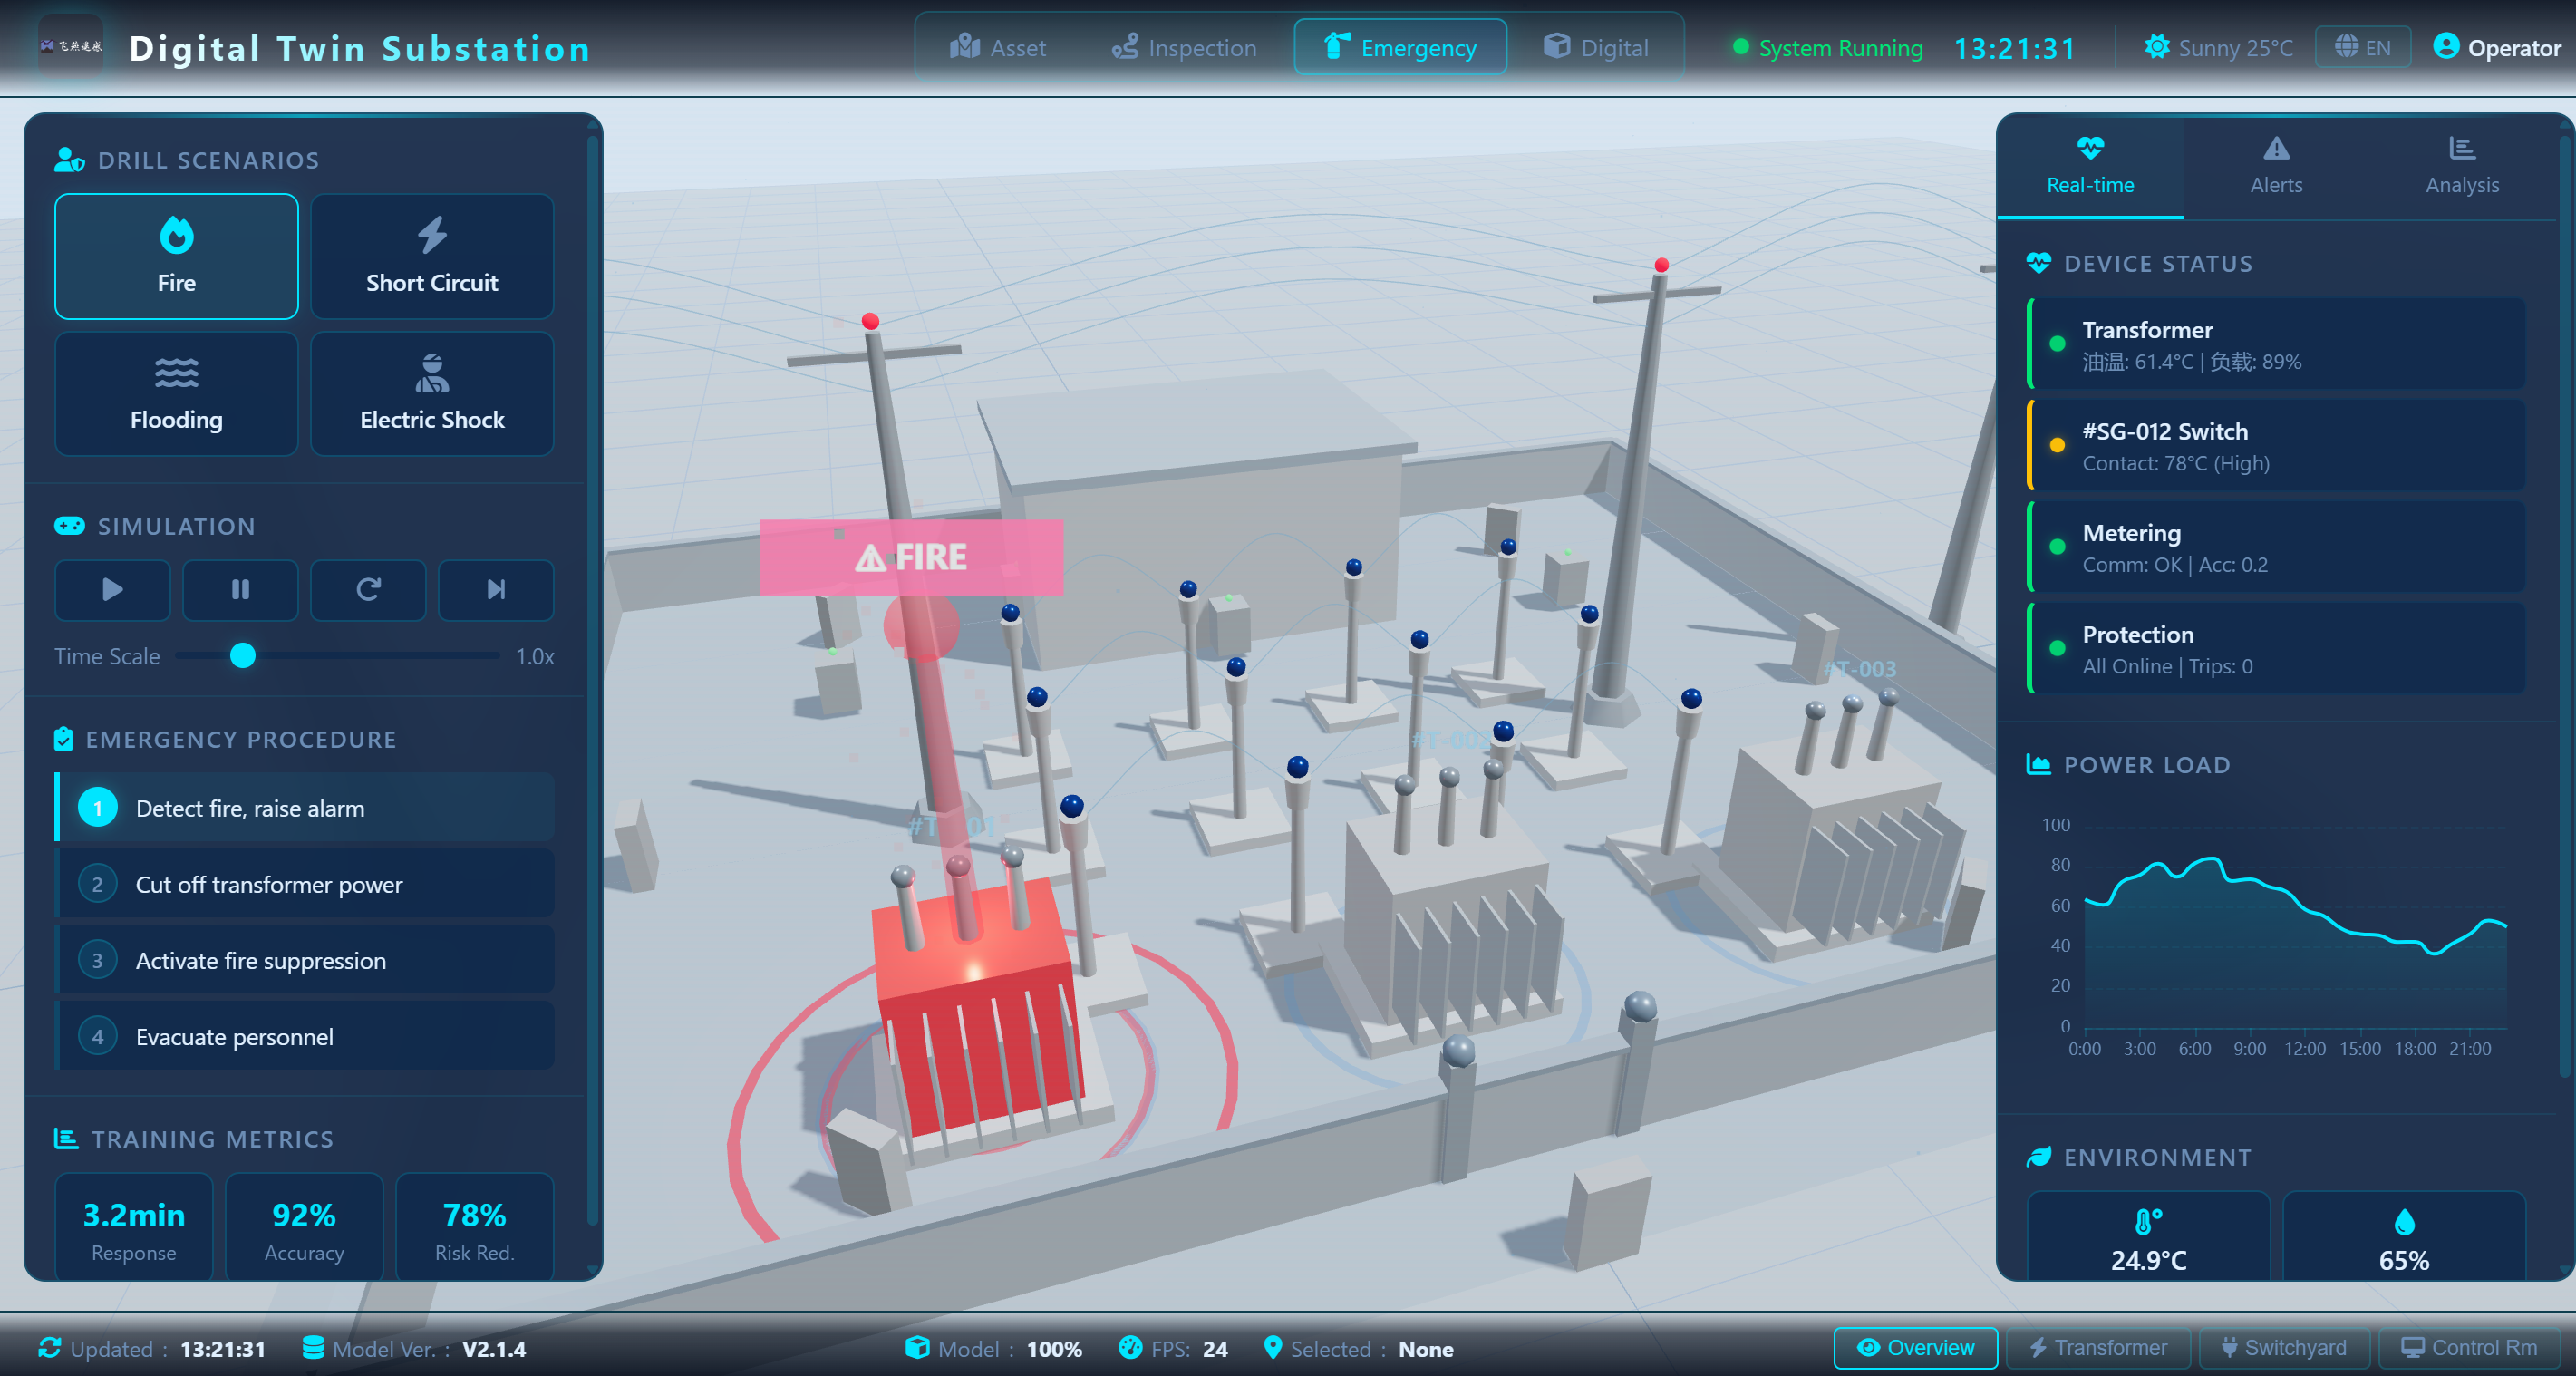2576x1376 pixels.
Task: Click the Time Scale slider handle
Action: coord(243,656)
